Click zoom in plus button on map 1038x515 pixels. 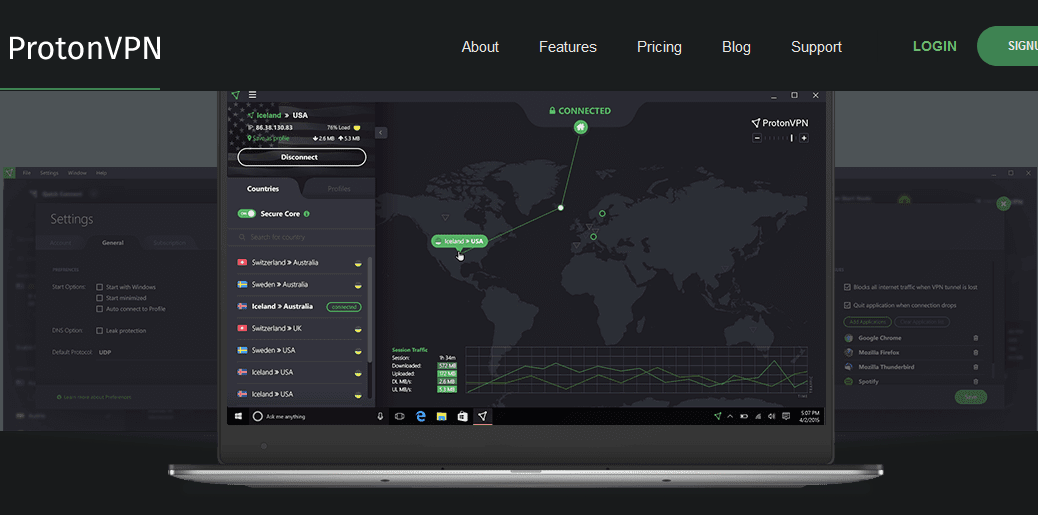[x=804, y=138]
